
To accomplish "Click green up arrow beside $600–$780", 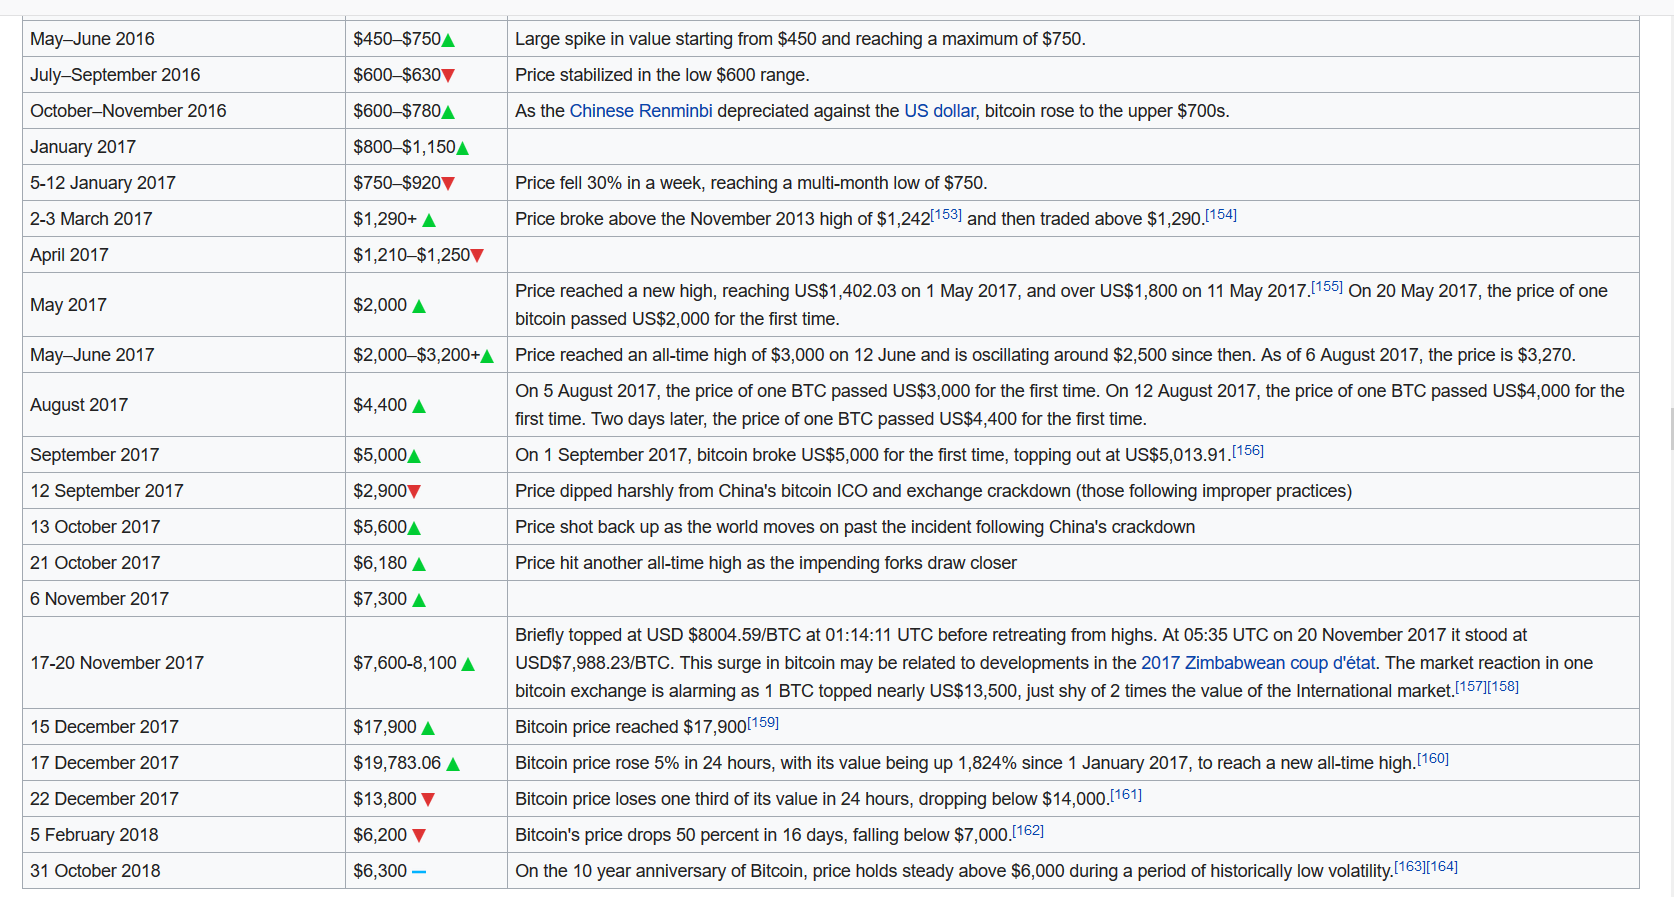I will click(x=448, y=112).
